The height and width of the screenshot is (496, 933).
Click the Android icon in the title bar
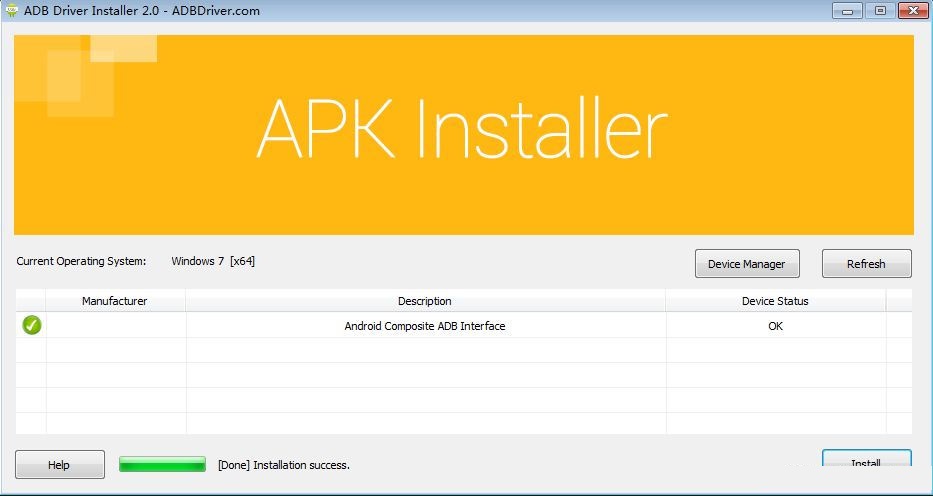pos(12,11)
